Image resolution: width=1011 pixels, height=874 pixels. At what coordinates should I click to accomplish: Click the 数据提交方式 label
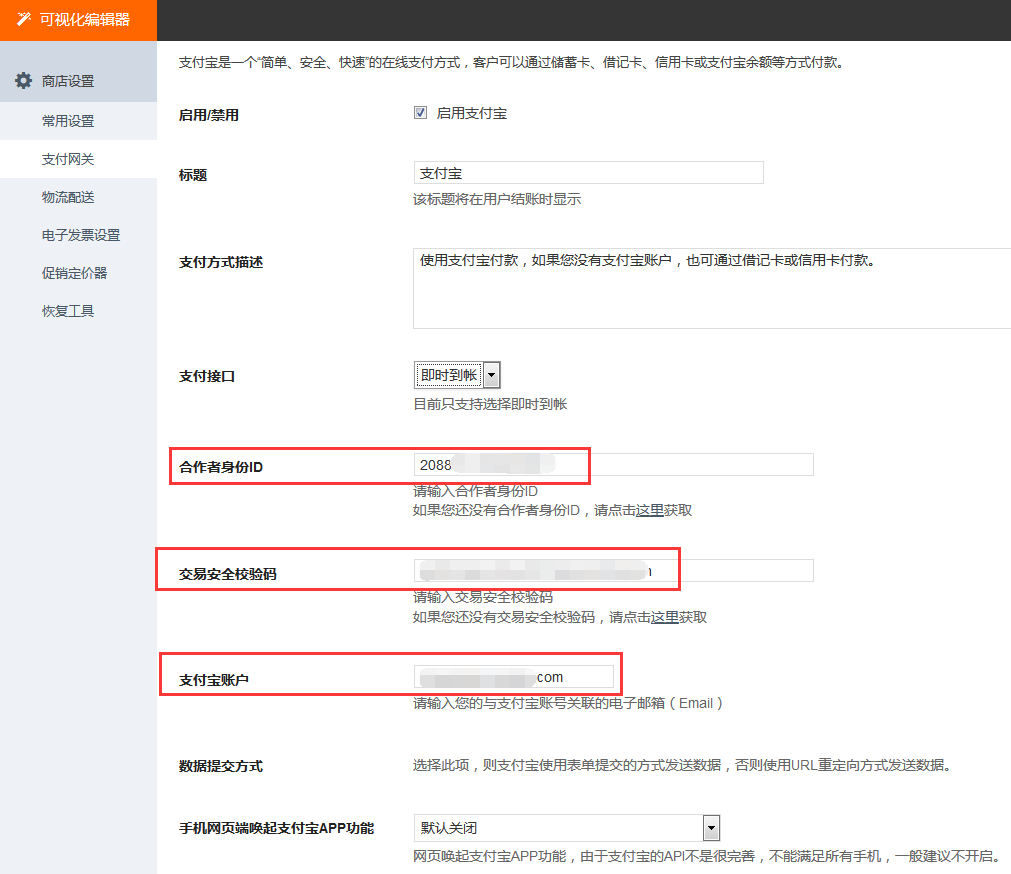click(x=221, y=766)
